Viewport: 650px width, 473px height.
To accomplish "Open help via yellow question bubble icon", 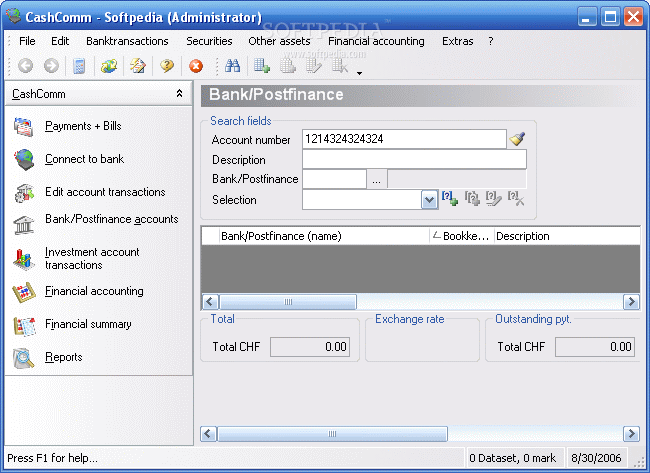I will click(x=167, y=65).
